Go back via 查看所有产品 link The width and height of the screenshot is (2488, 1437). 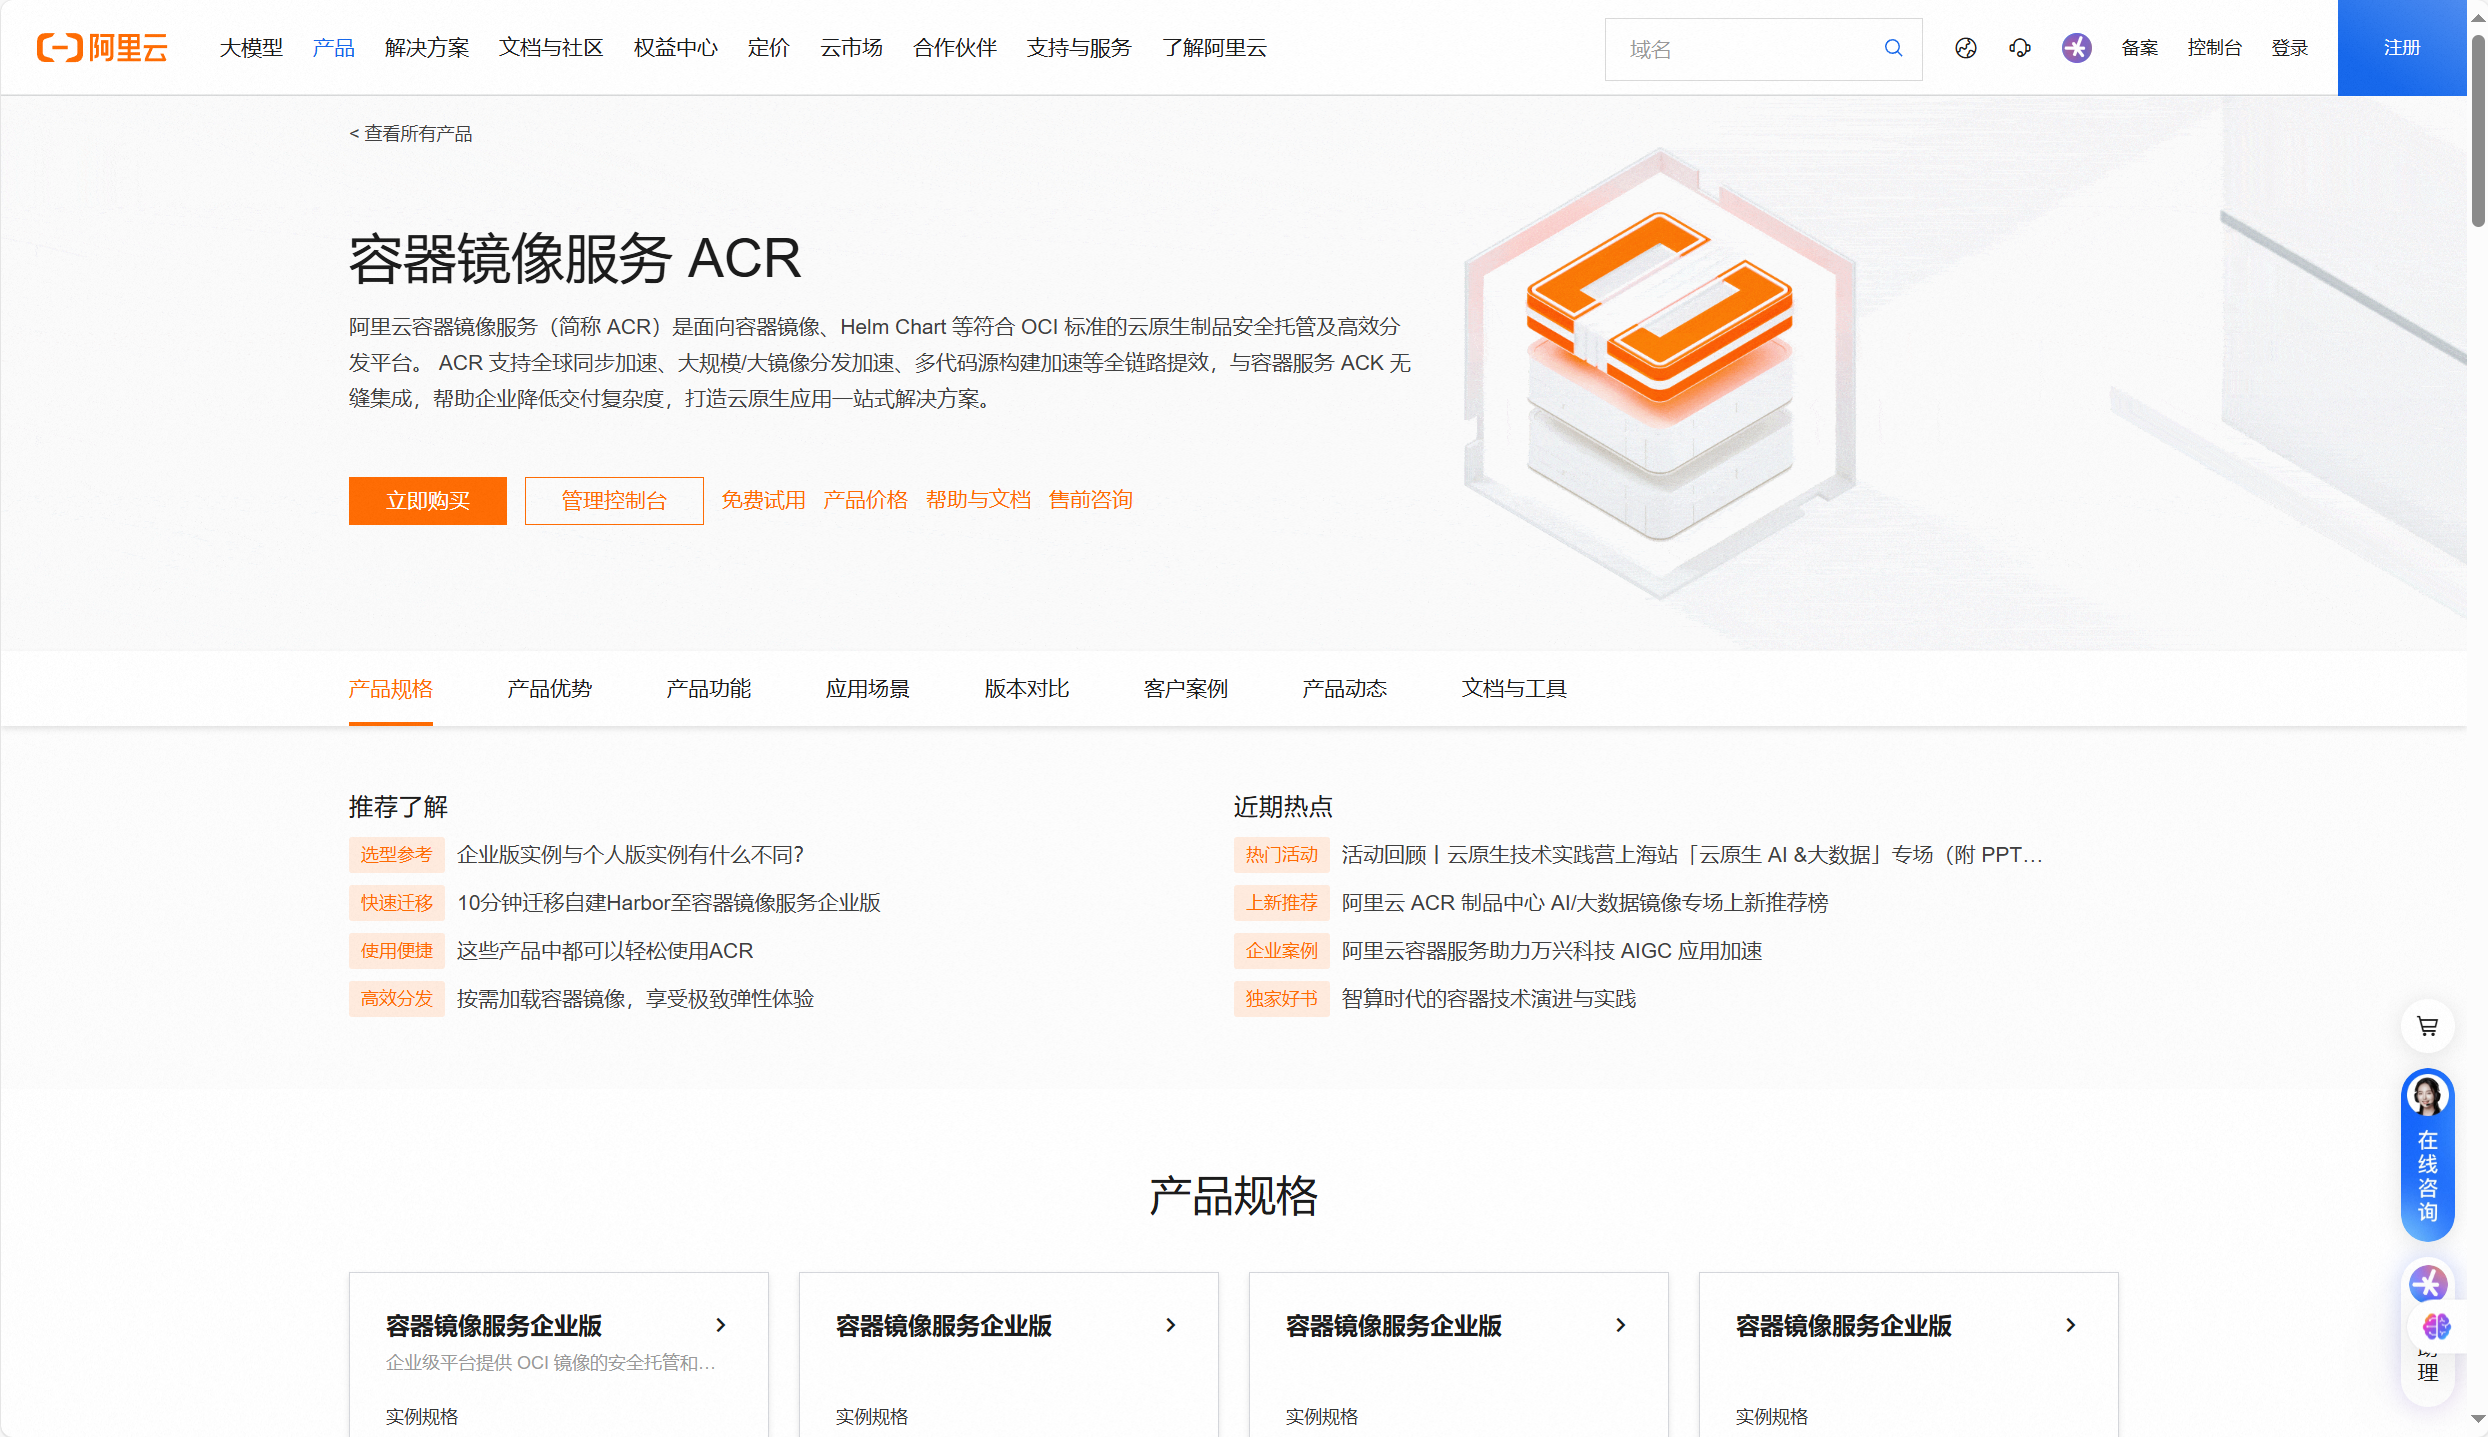coord(411,134)
